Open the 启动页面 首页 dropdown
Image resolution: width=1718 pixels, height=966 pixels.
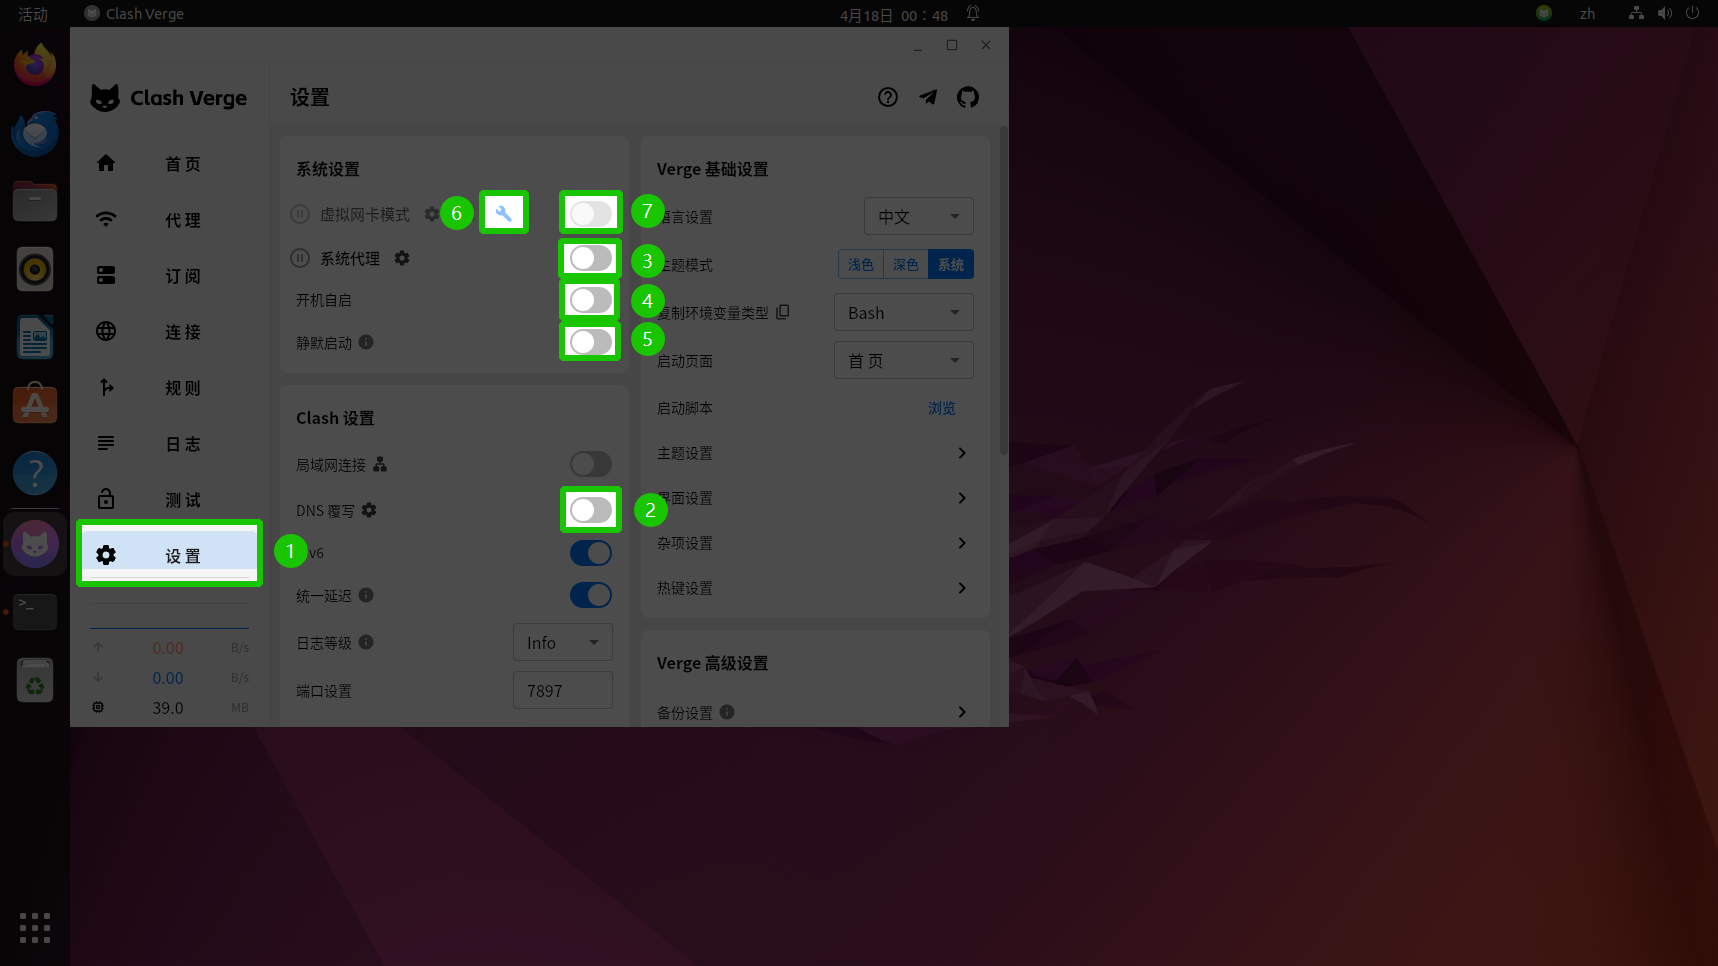click(904, 360)
